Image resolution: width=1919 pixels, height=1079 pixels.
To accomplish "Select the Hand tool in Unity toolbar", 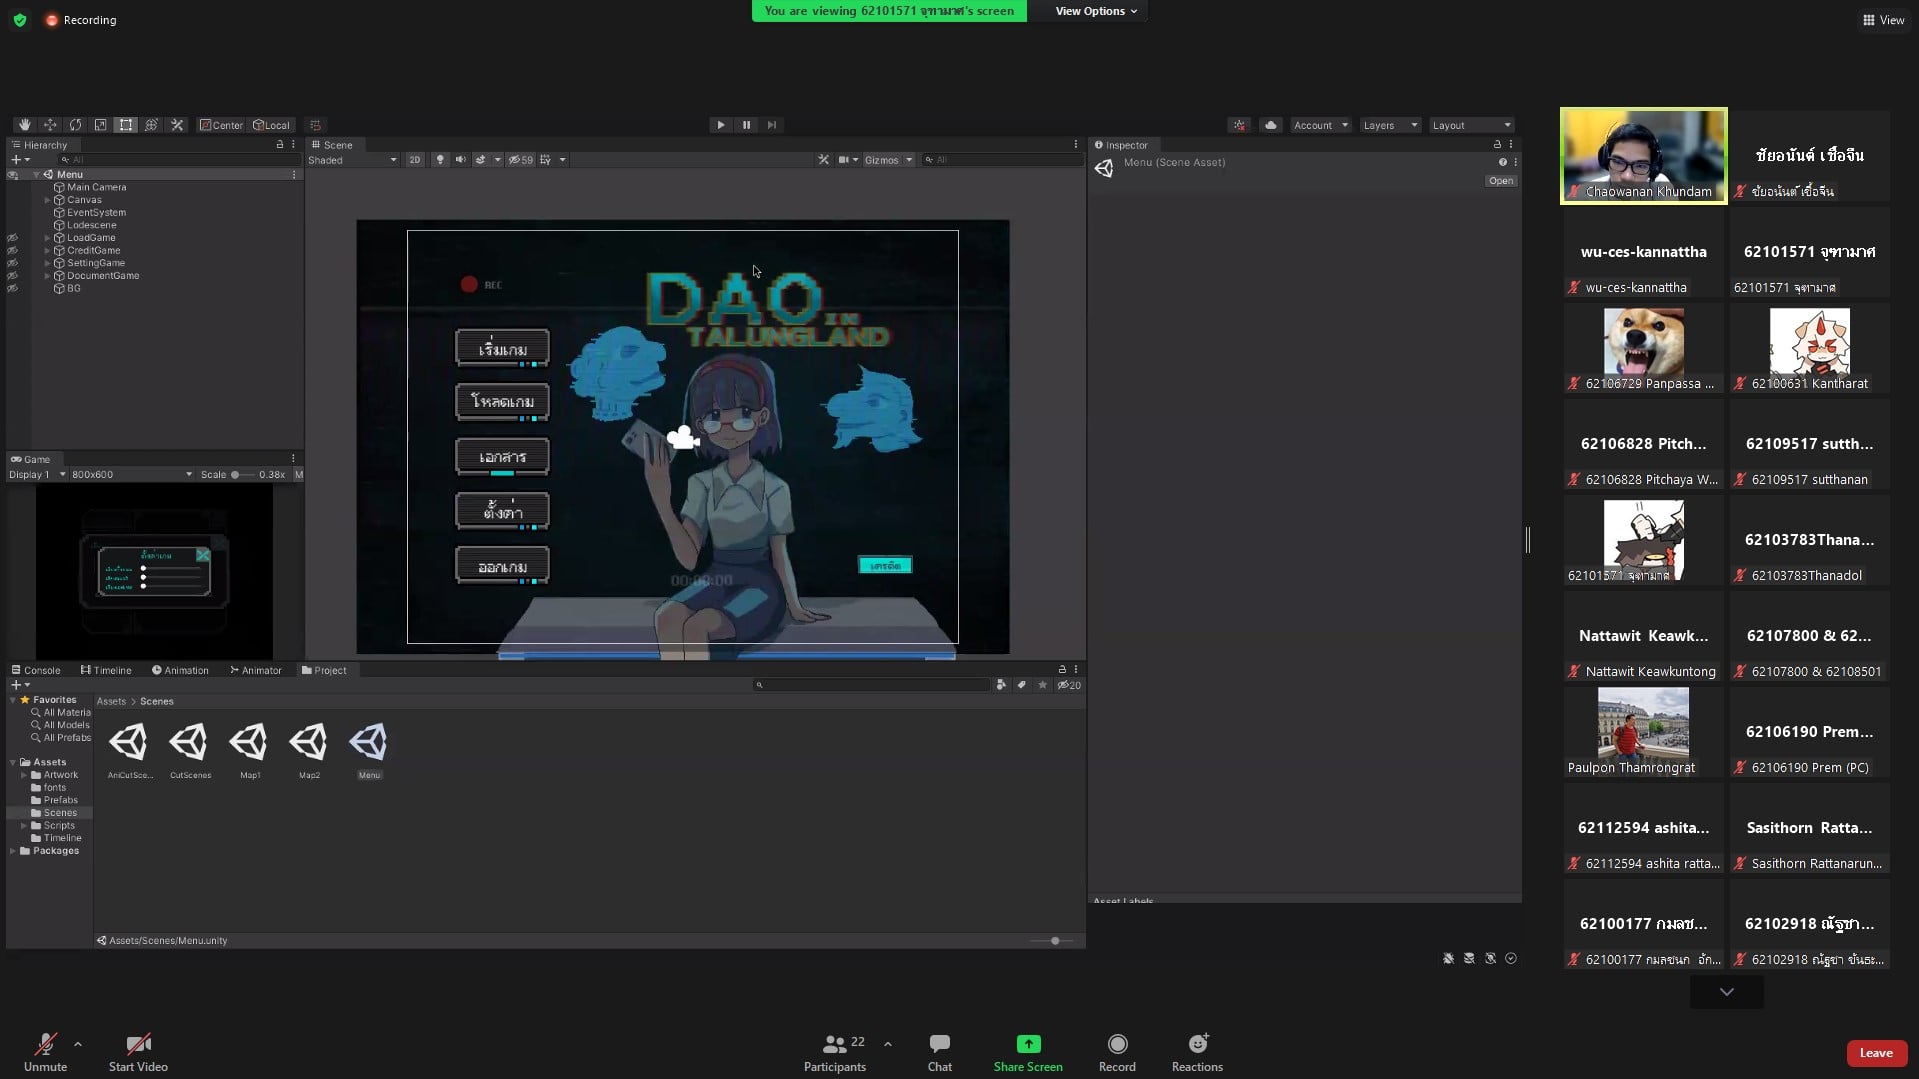I will [x=24, y=125].
